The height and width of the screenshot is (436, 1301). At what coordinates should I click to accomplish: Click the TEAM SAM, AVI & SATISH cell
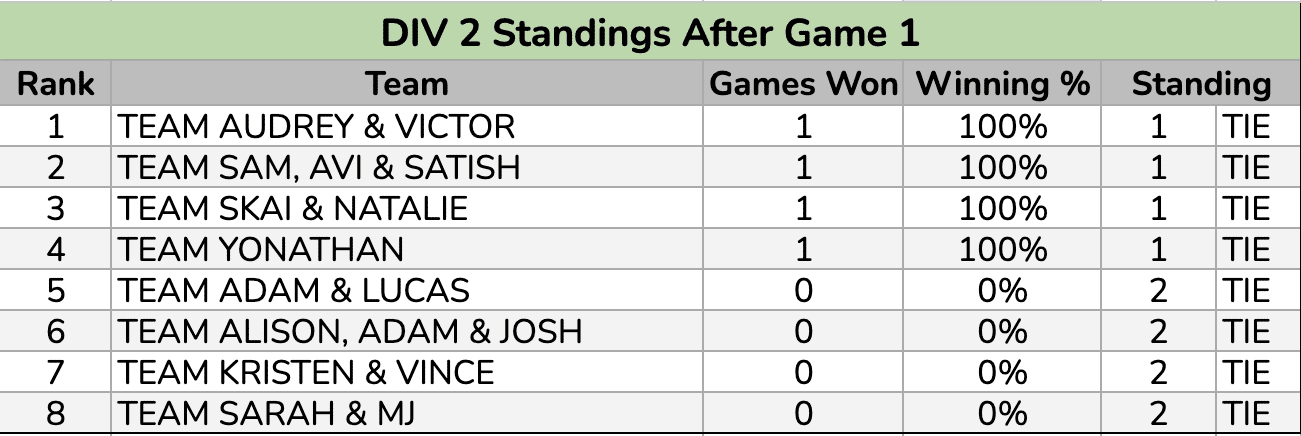(x=320, y=167)
